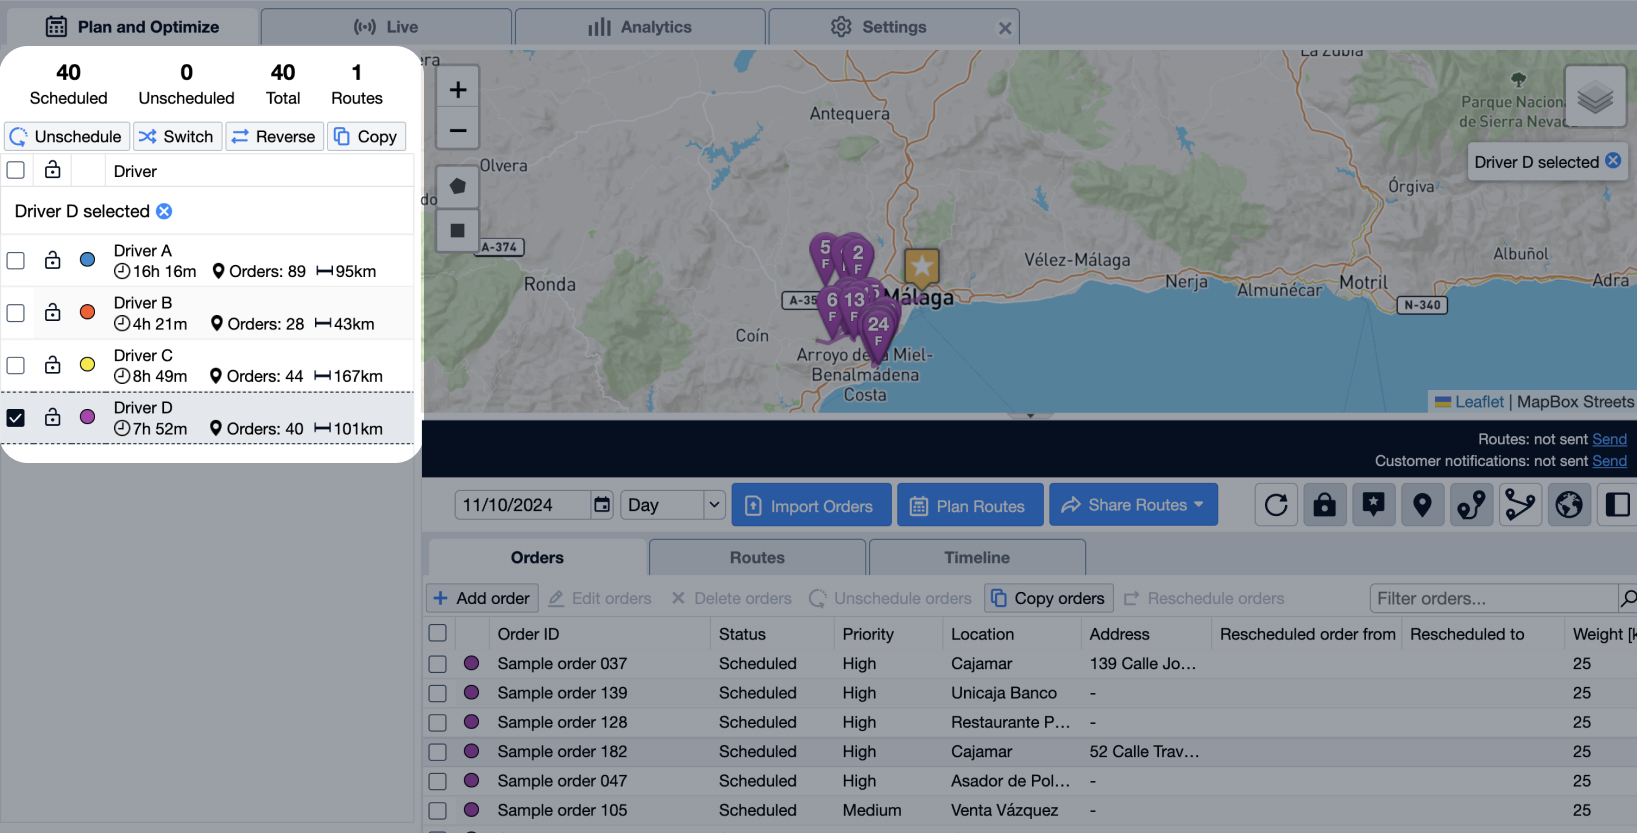Click the globe icon in the toolbar

pyautogui.click(x=1569, y=505)
